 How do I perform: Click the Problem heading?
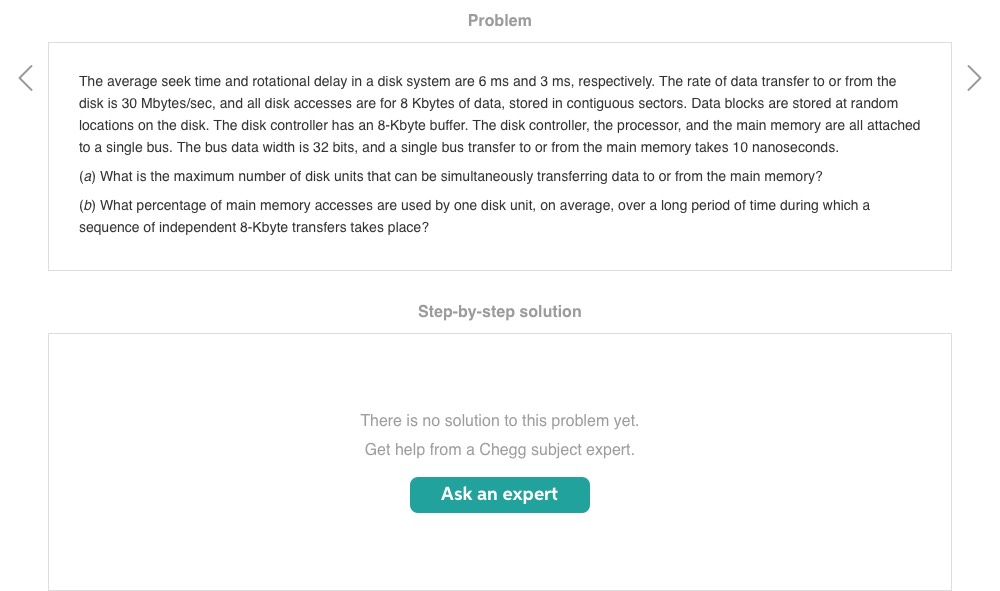pos(499,20)
